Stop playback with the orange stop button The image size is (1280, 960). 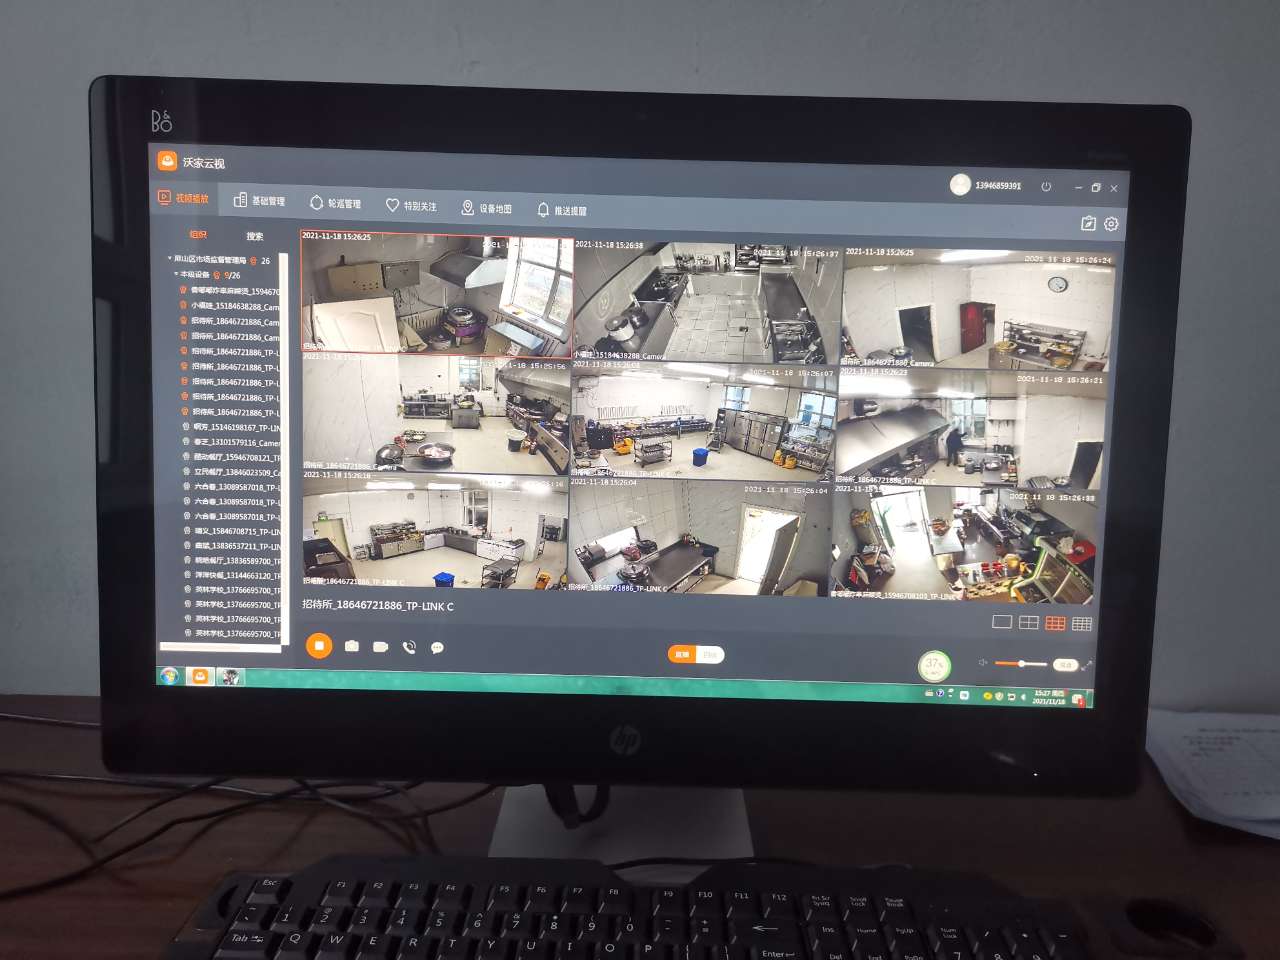318,646
